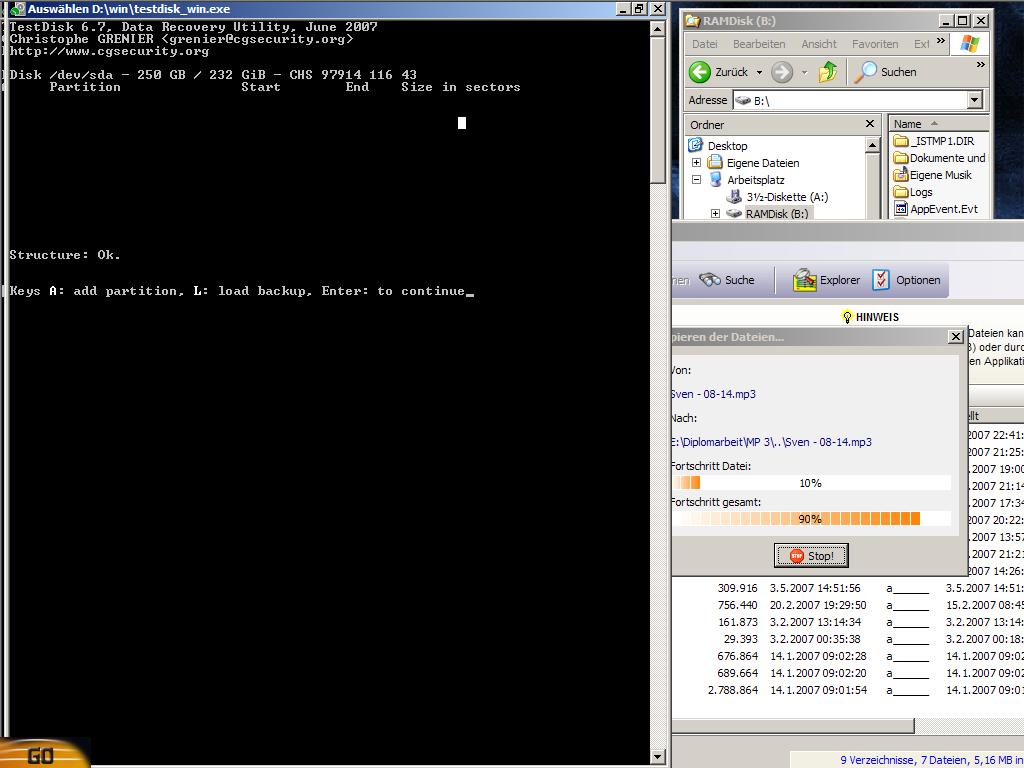Click the 9 Verzeichnisse status bar text

pyautogui.click(x=931, y=760)
